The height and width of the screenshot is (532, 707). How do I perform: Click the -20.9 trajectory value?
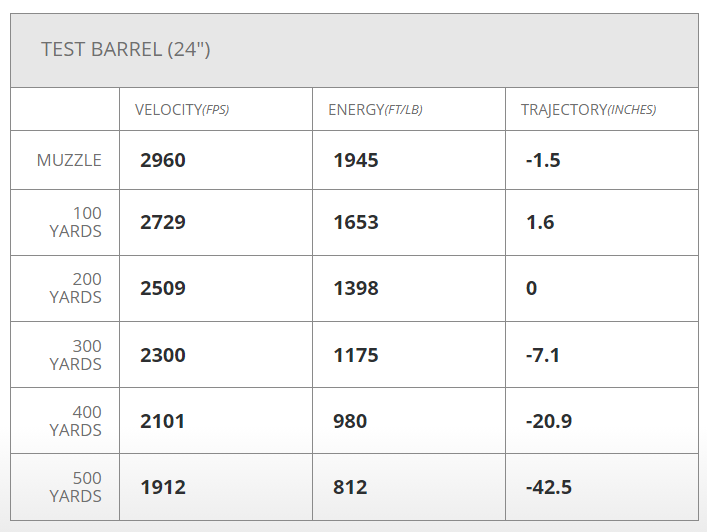pos(549,421)
